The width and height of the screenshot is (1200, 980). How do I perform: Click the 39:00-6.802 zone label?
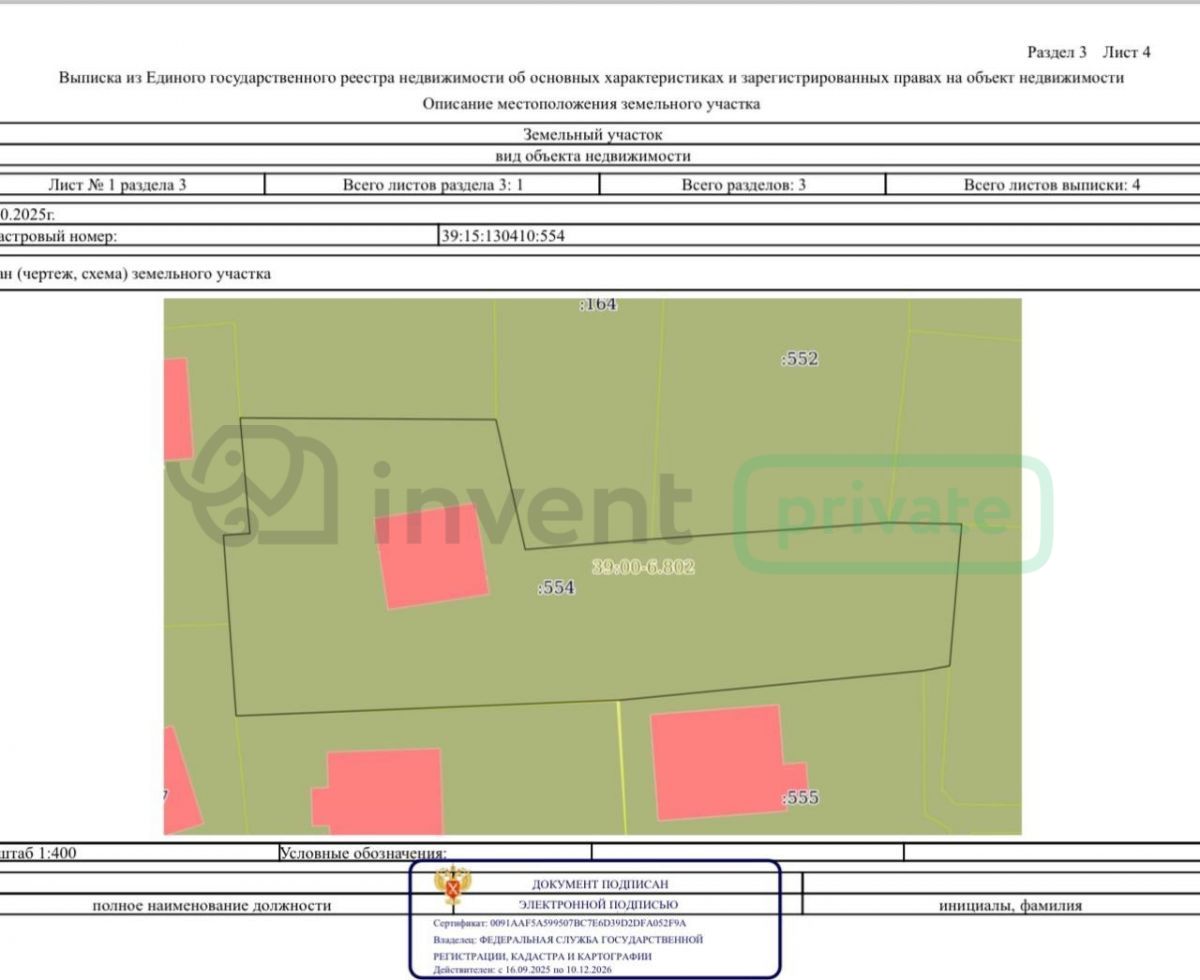(x=643, y=567)
